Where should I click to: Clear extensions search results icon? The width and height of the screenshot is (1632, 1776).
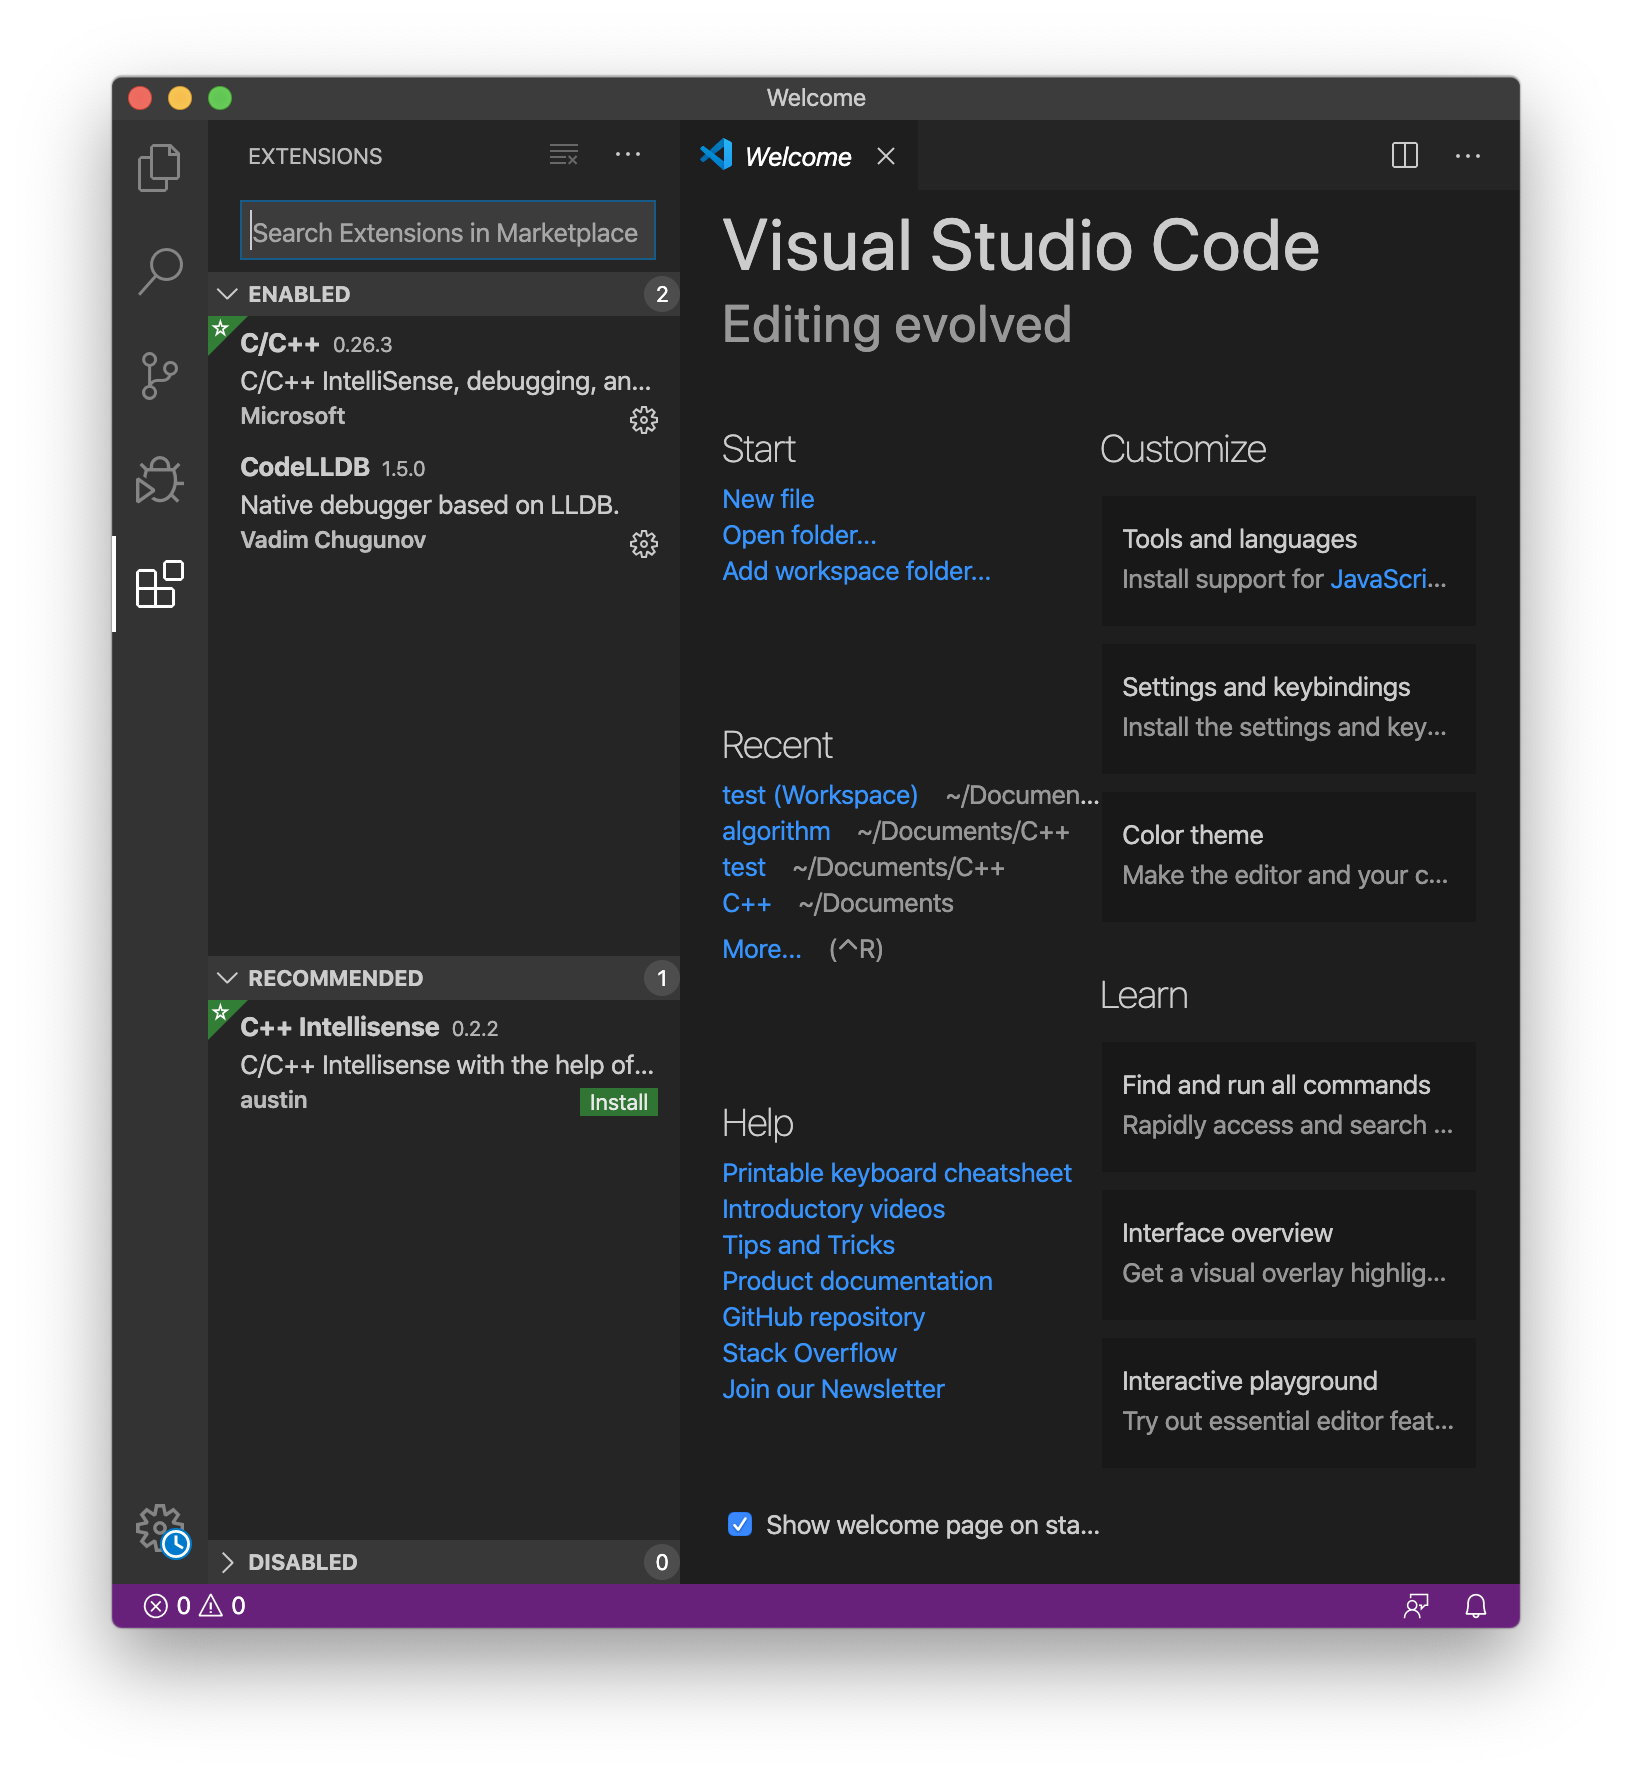click(x=564, y=155)
